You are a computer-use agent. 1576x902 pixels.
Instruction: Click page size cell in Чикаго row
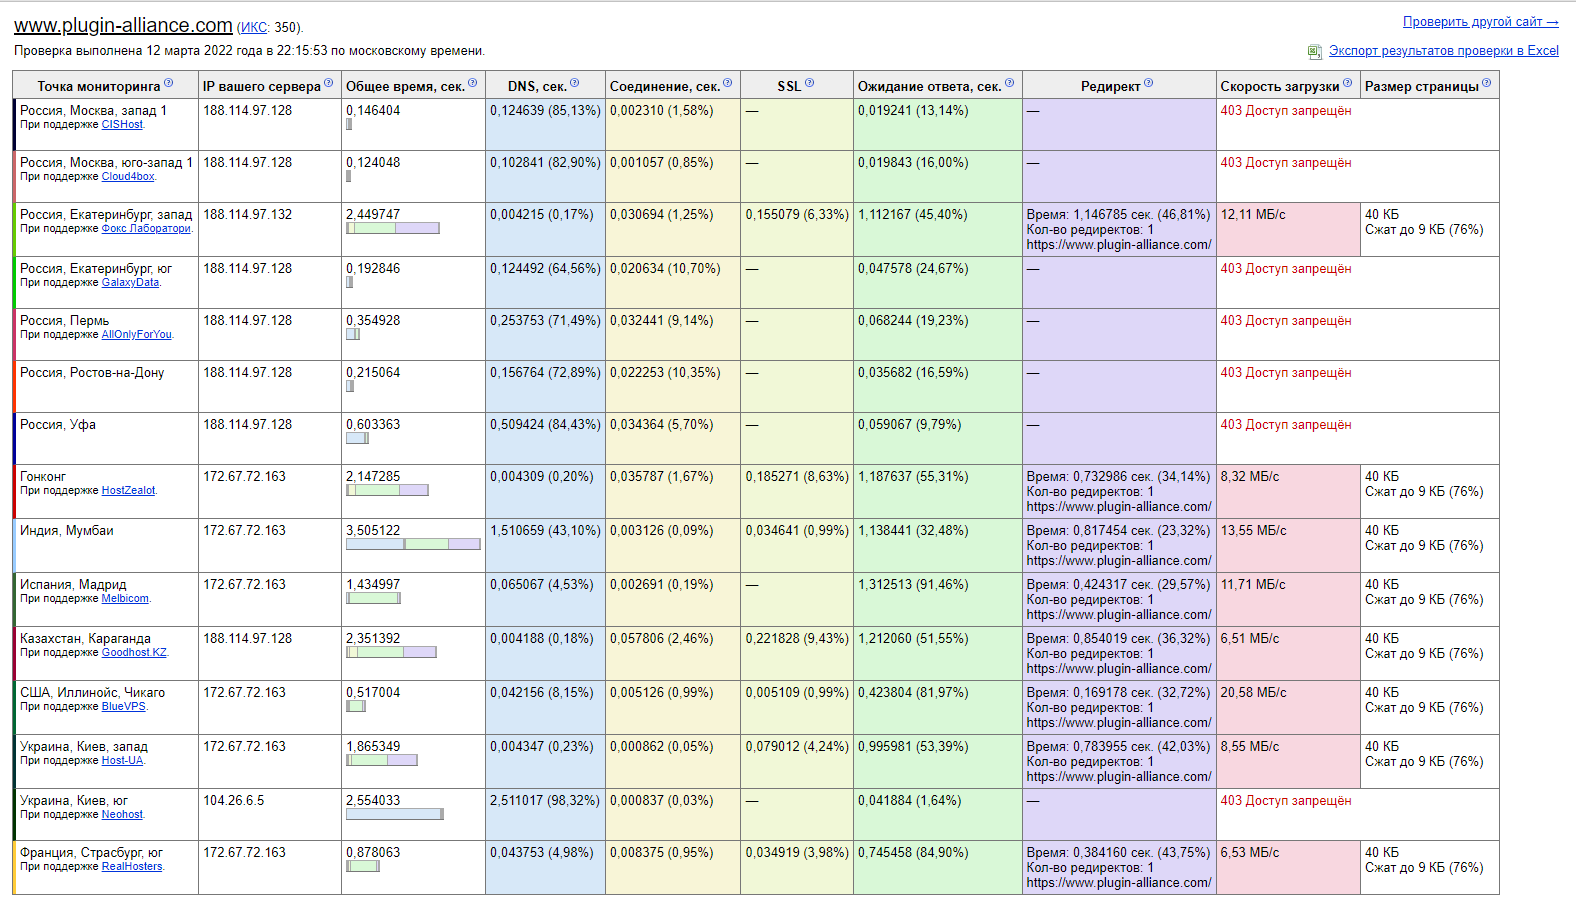1431,708
